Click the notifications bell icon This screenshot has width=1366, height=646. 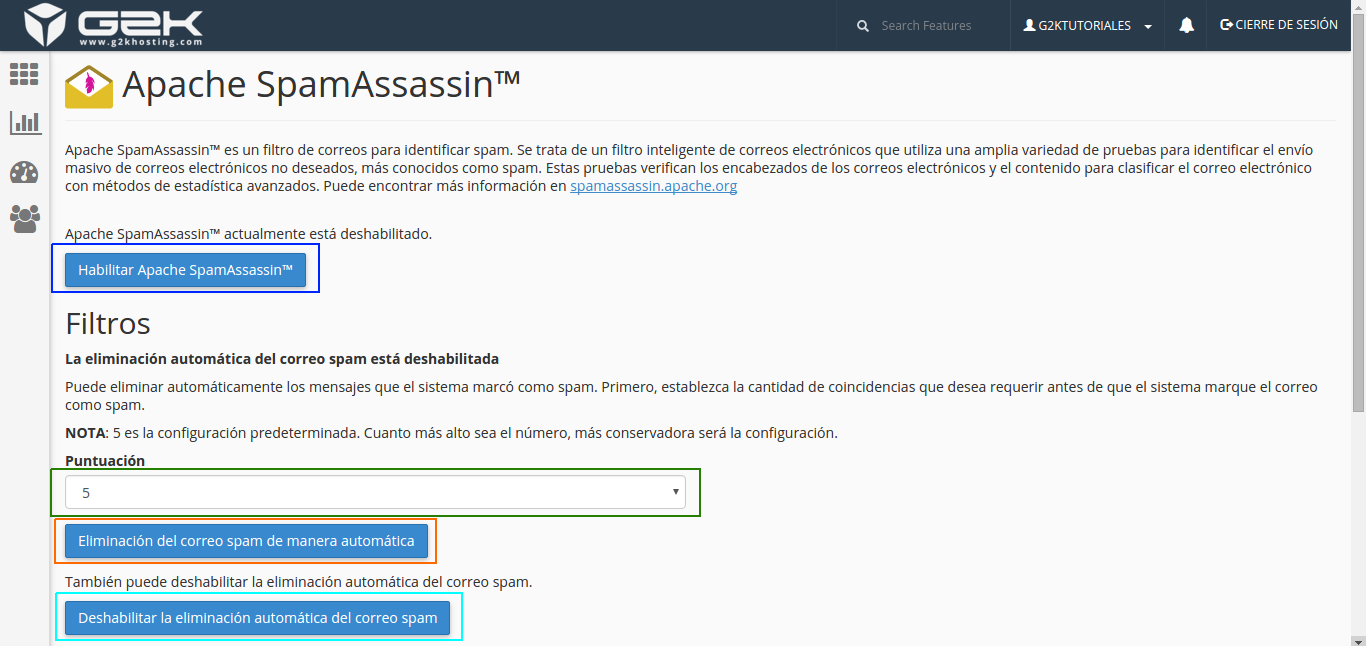(x=1187, y=25)
